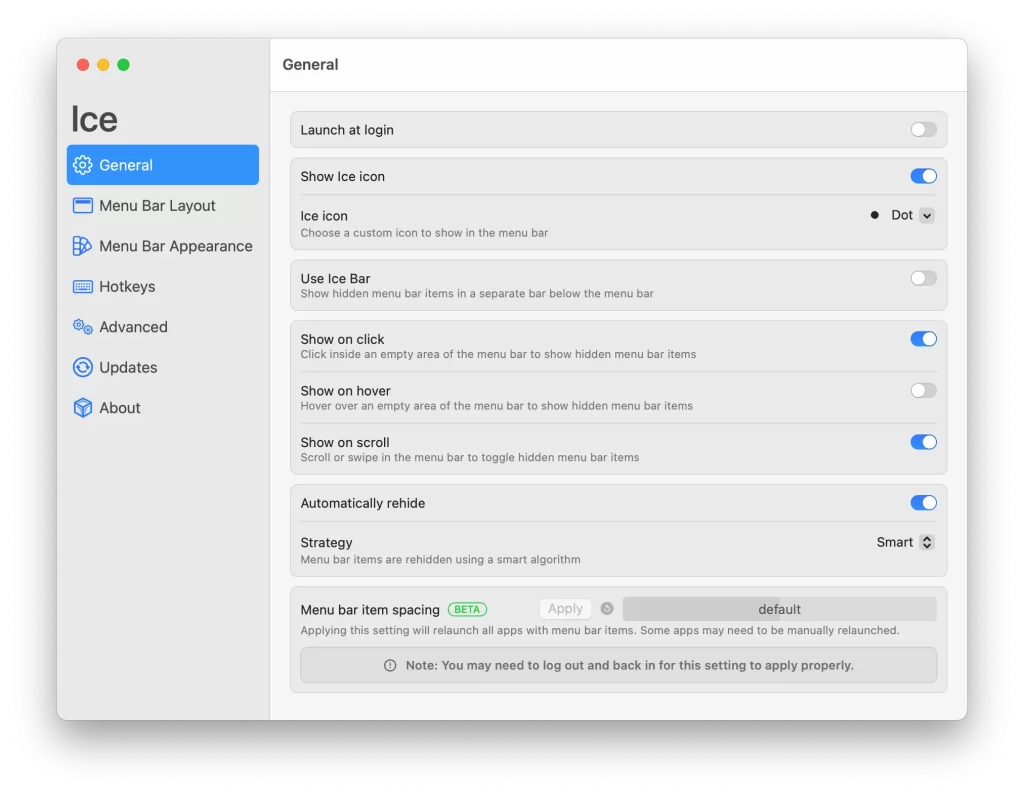Click the reset spacing circular arrow icon
The width and height of the screenshot is (1024, 795).
[607, 609]
